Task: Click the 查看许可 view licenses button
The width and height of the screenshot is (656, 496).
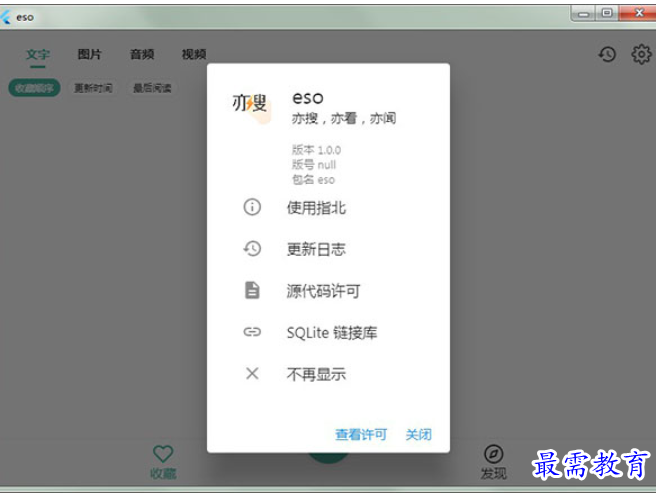Action: 361,435
